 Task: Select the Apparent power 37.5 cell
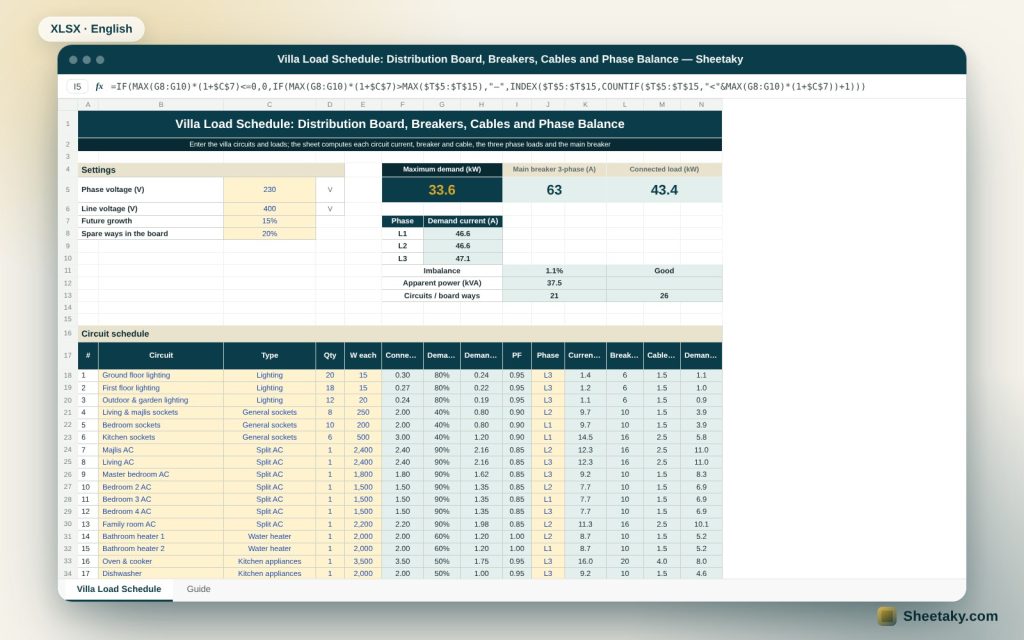554,283
